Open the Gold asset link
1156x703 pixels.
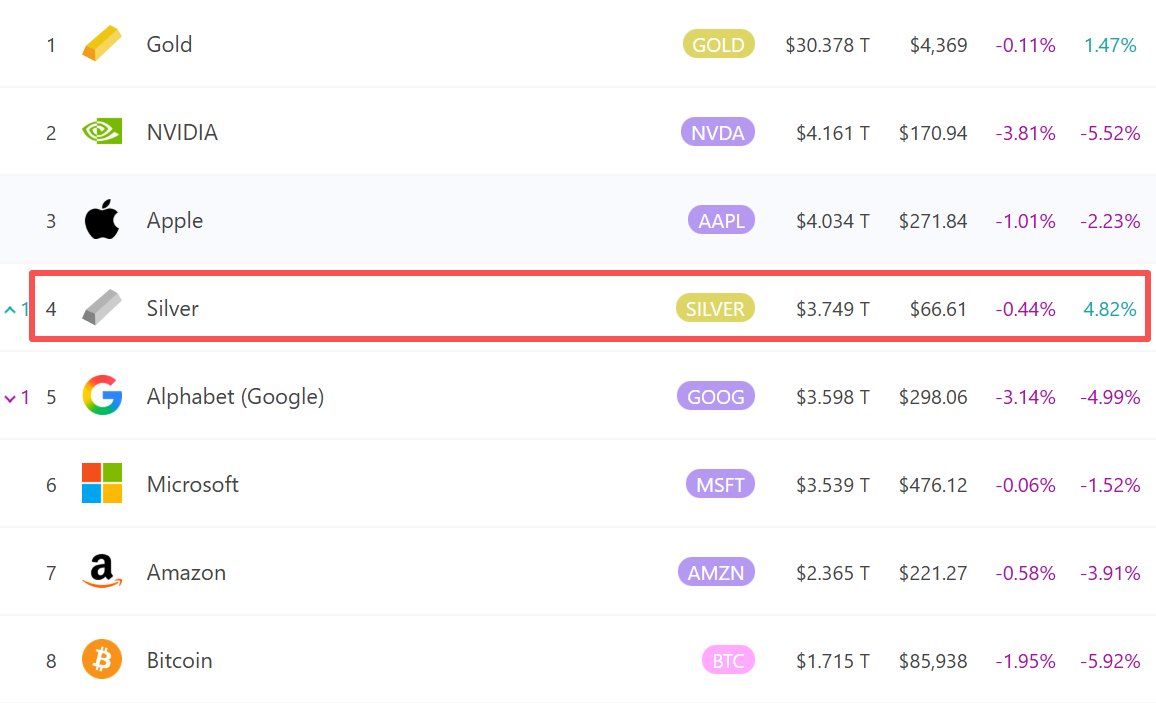(169, 44)
